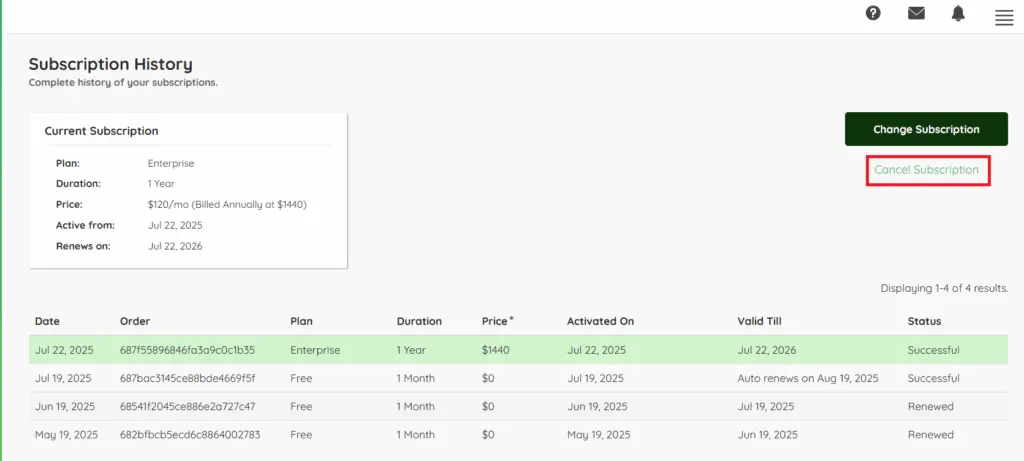Show notifications via the bell icon
Image resolution: width=1024 pixels, height=461 pixels.
[958, 13]
